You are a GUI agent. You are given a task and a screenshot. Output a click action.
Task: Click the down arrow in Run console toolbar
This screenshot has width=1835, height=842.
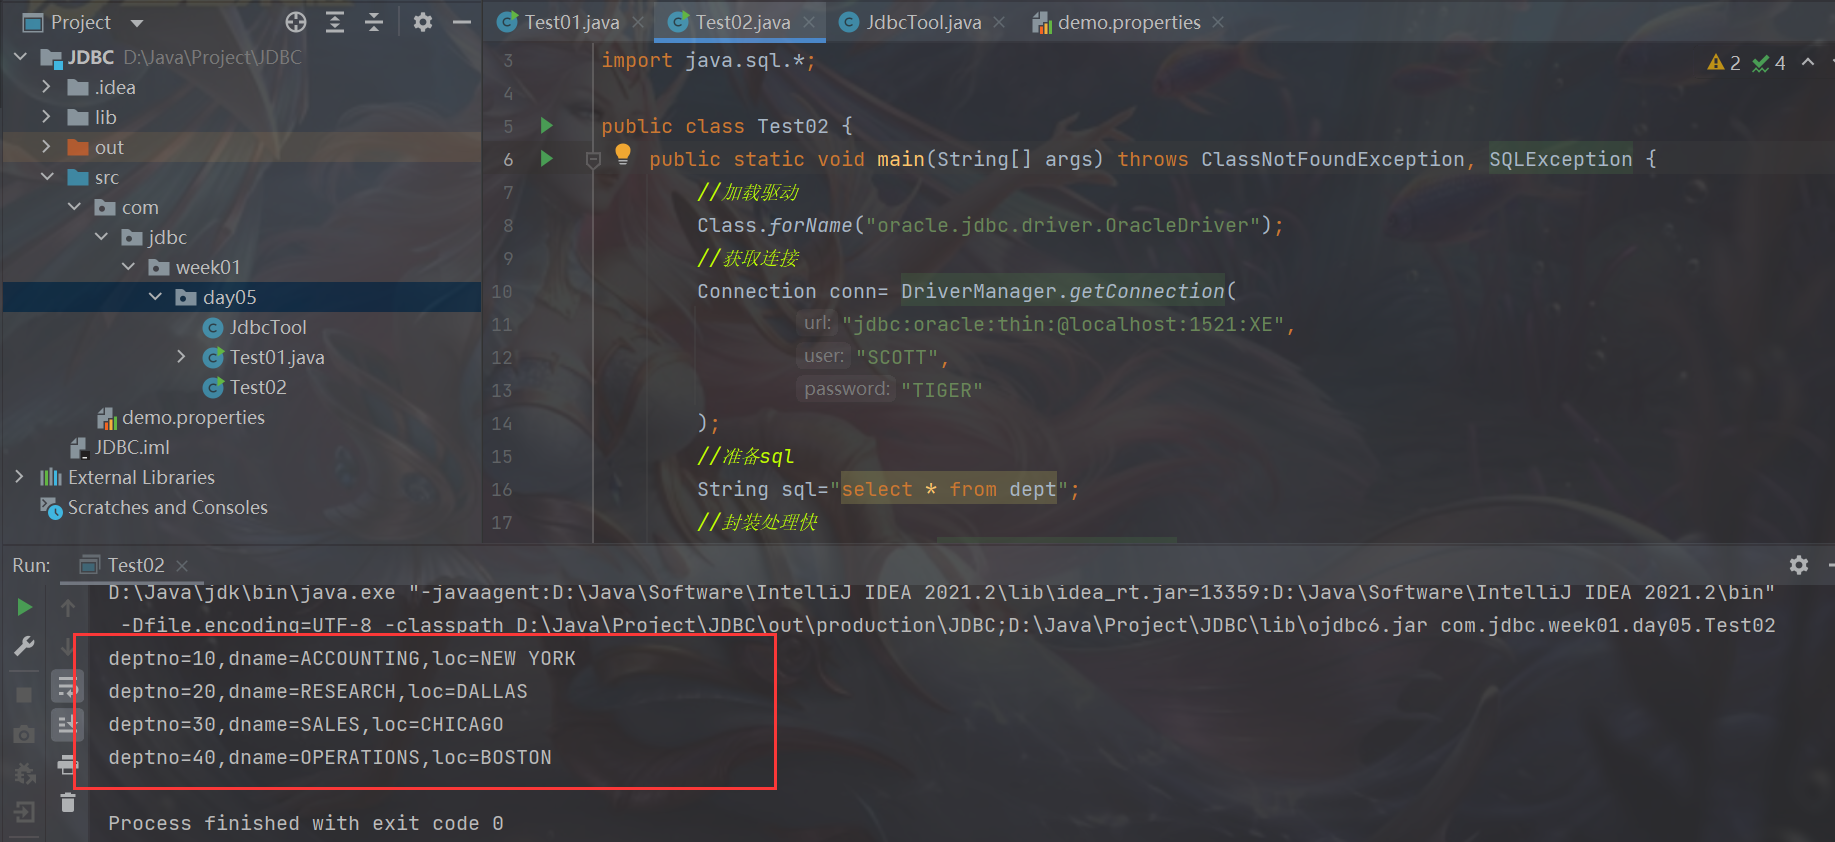(x=68, y=646)
